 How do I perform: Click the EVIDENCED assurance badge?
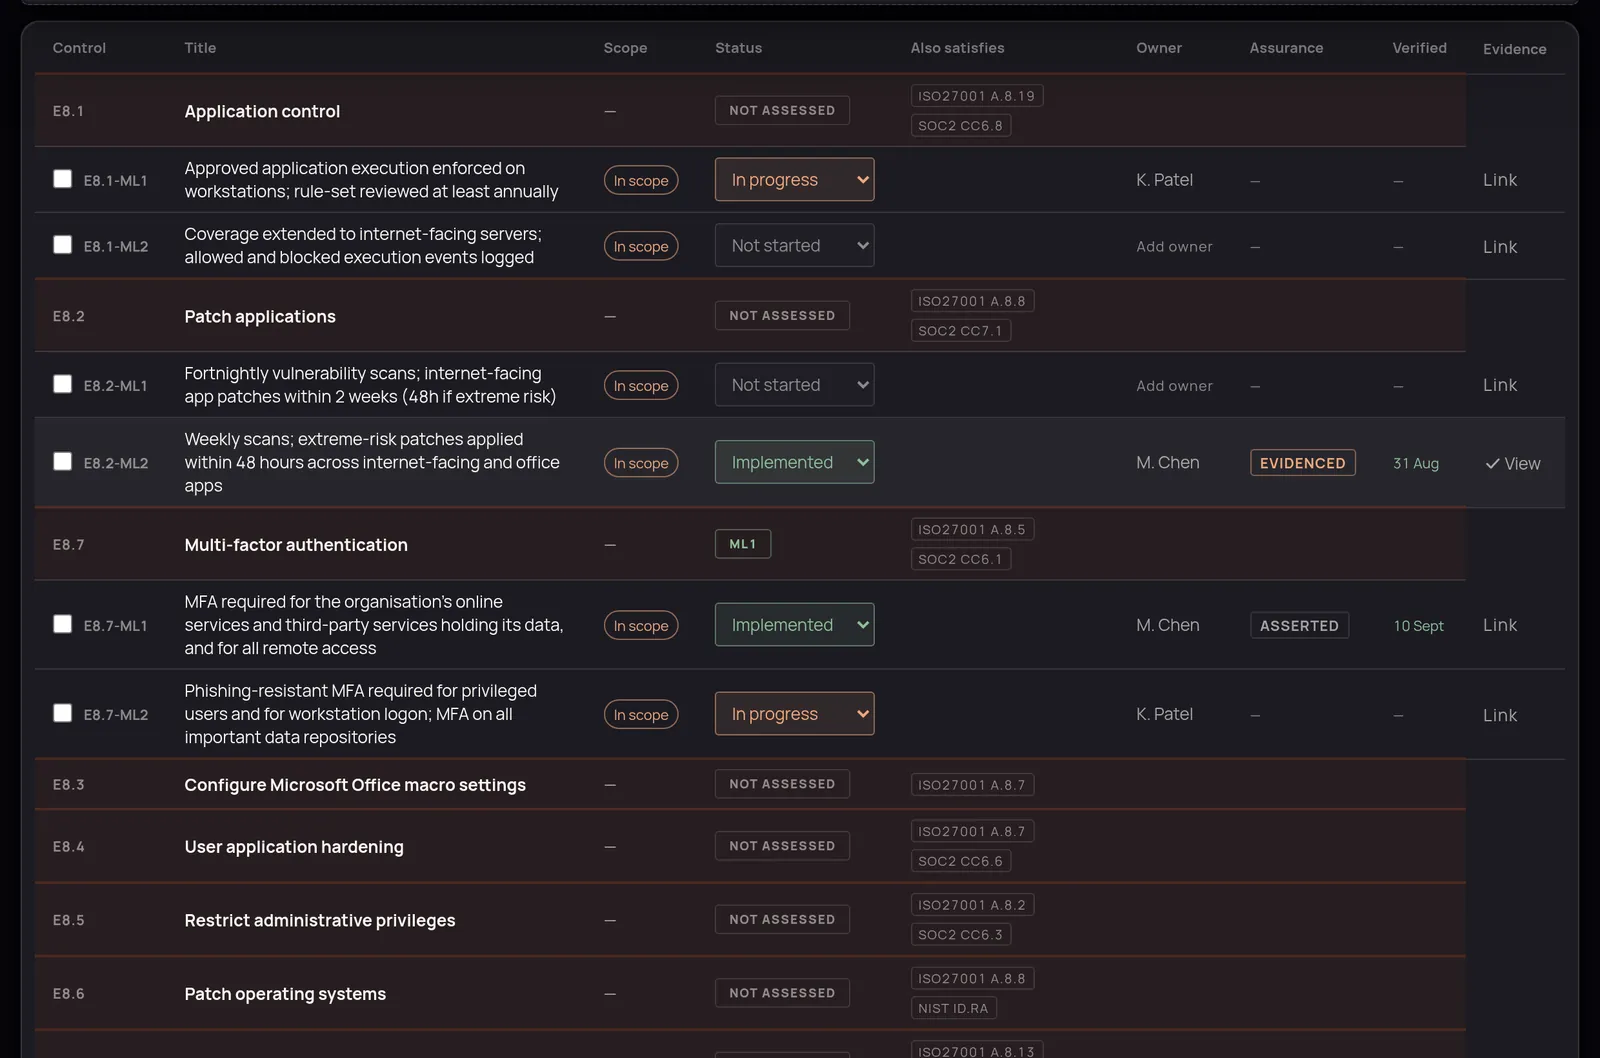coord(1302,463)
